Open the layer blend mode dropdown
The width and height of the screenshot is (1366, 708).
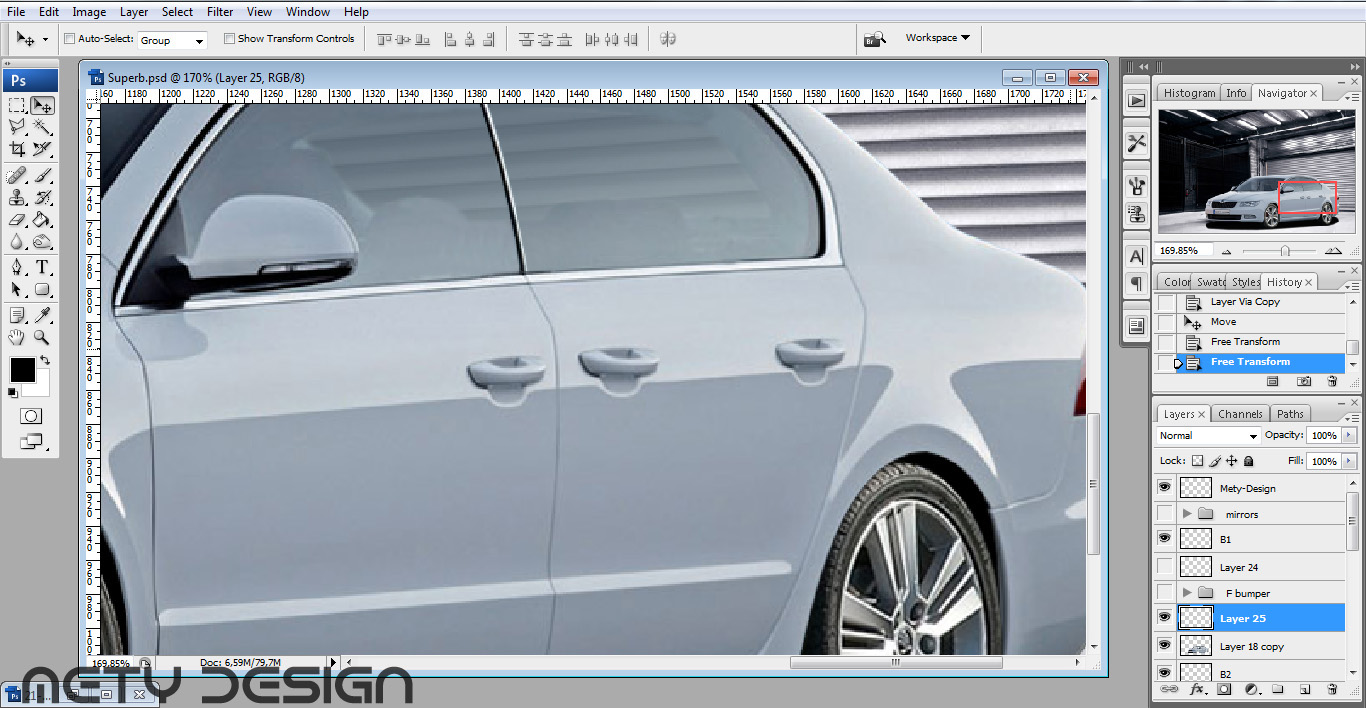1208,436
